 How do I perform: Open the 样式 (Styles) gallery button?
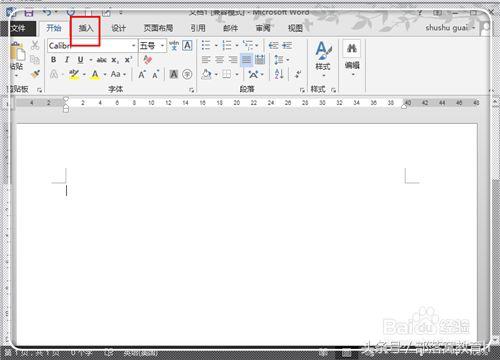323,59
